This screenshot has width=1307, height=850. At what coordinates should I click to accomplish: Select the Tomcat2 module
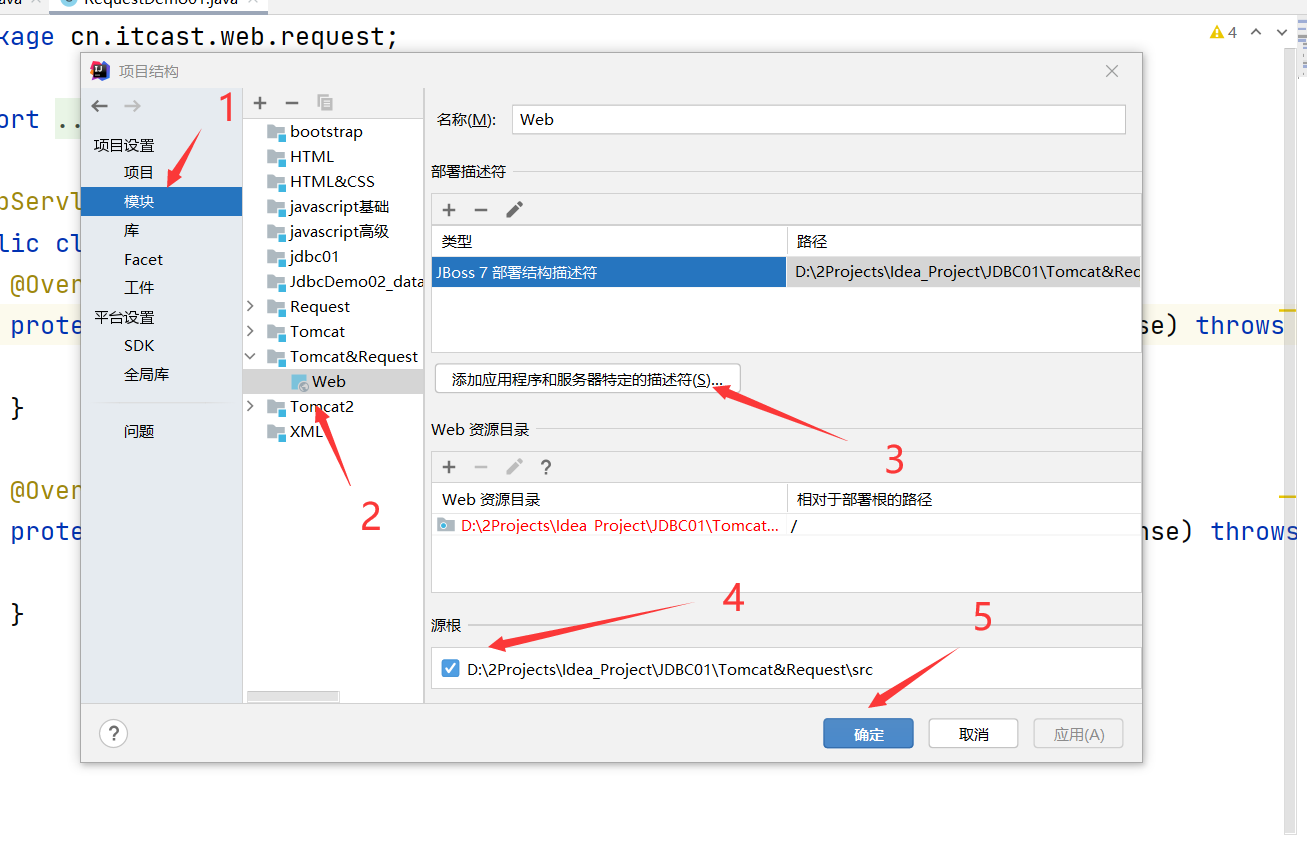(321, 406)
